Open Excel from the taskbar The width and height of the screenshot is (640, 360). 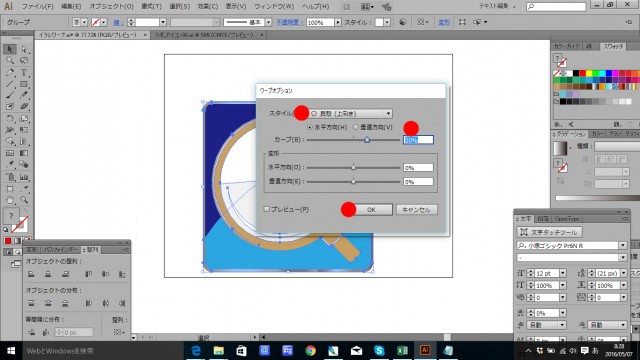402,351
